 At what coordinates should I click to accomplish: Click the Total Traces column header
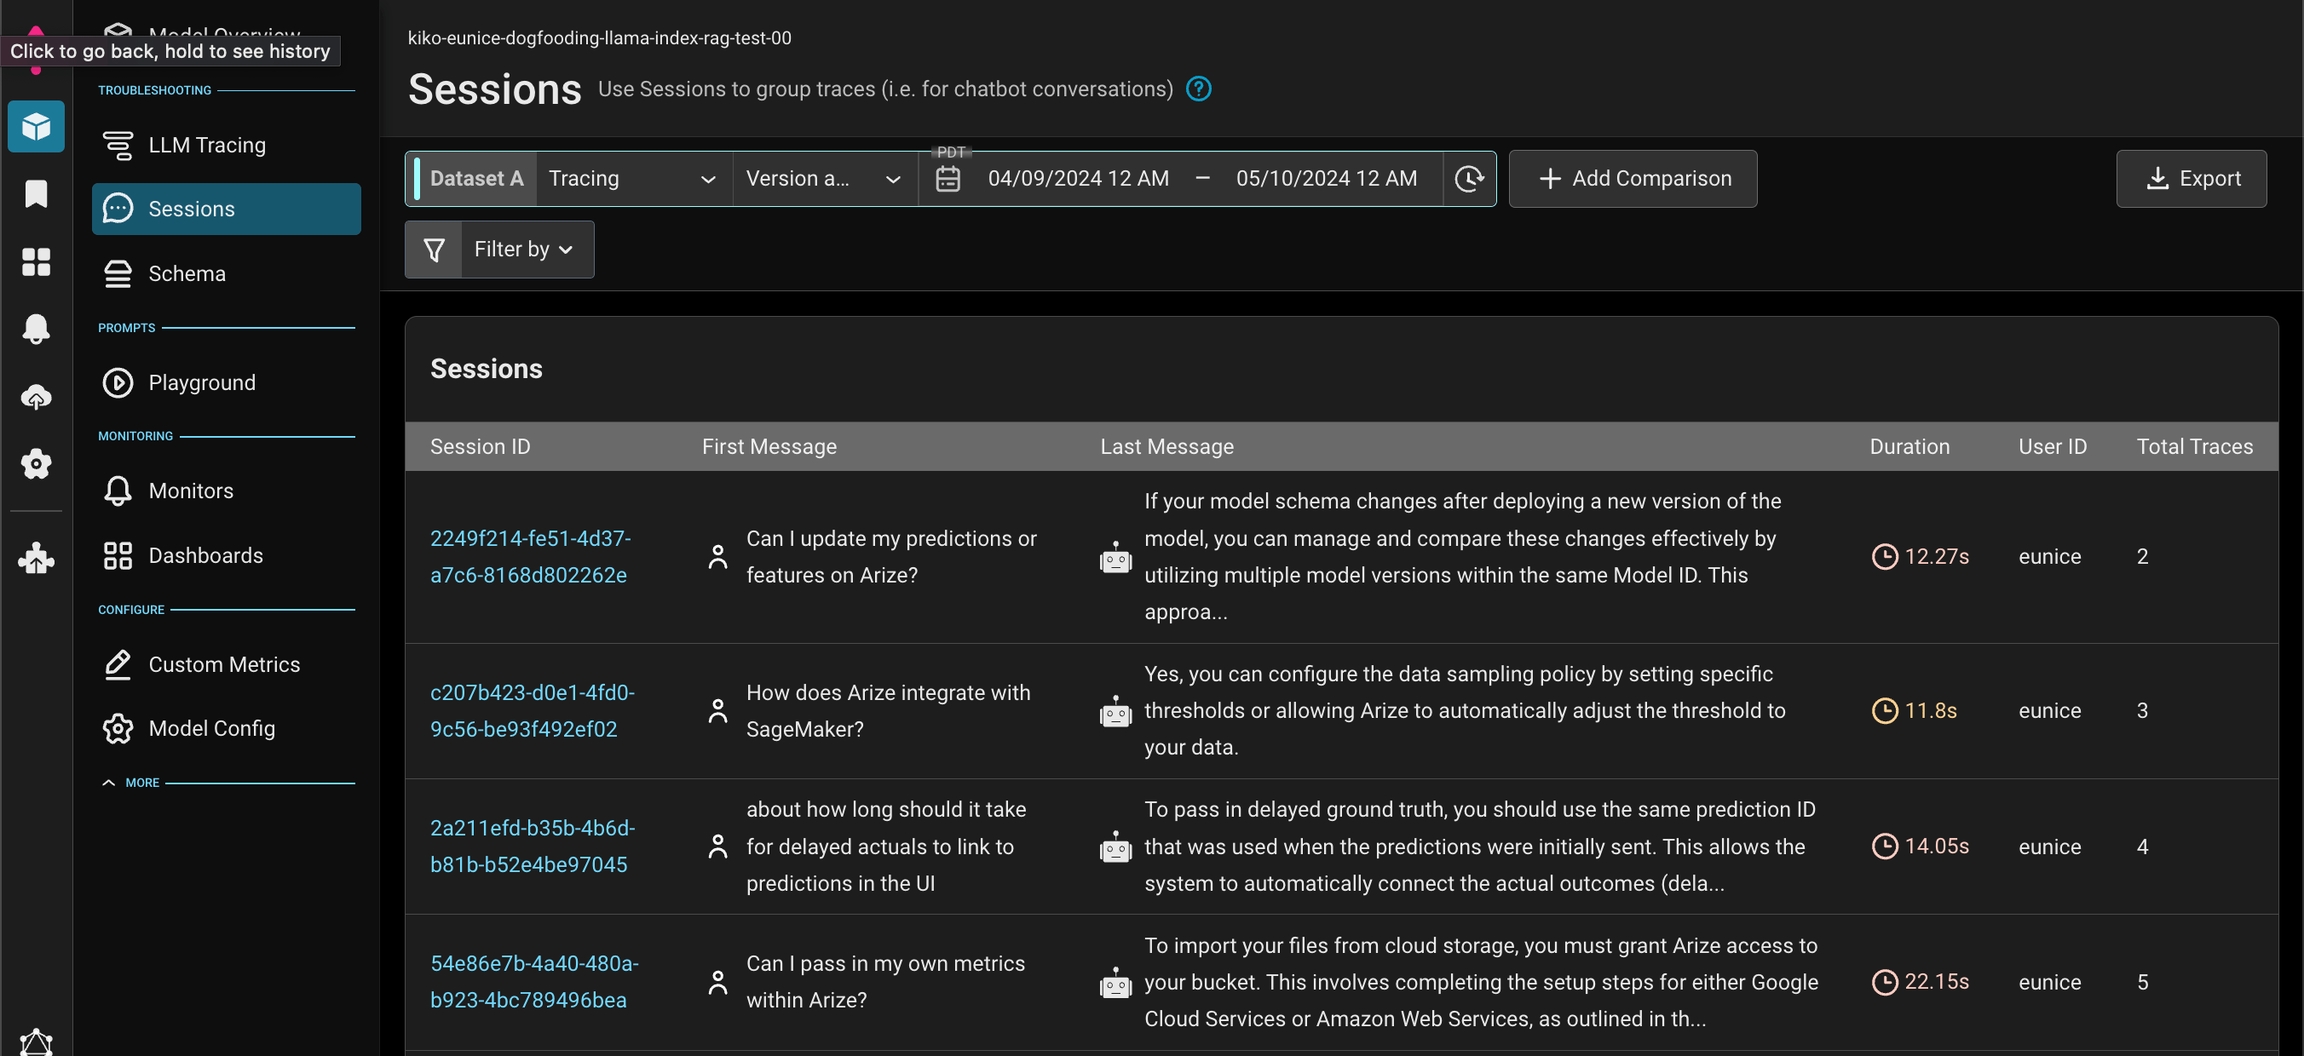click(2195, 447)
